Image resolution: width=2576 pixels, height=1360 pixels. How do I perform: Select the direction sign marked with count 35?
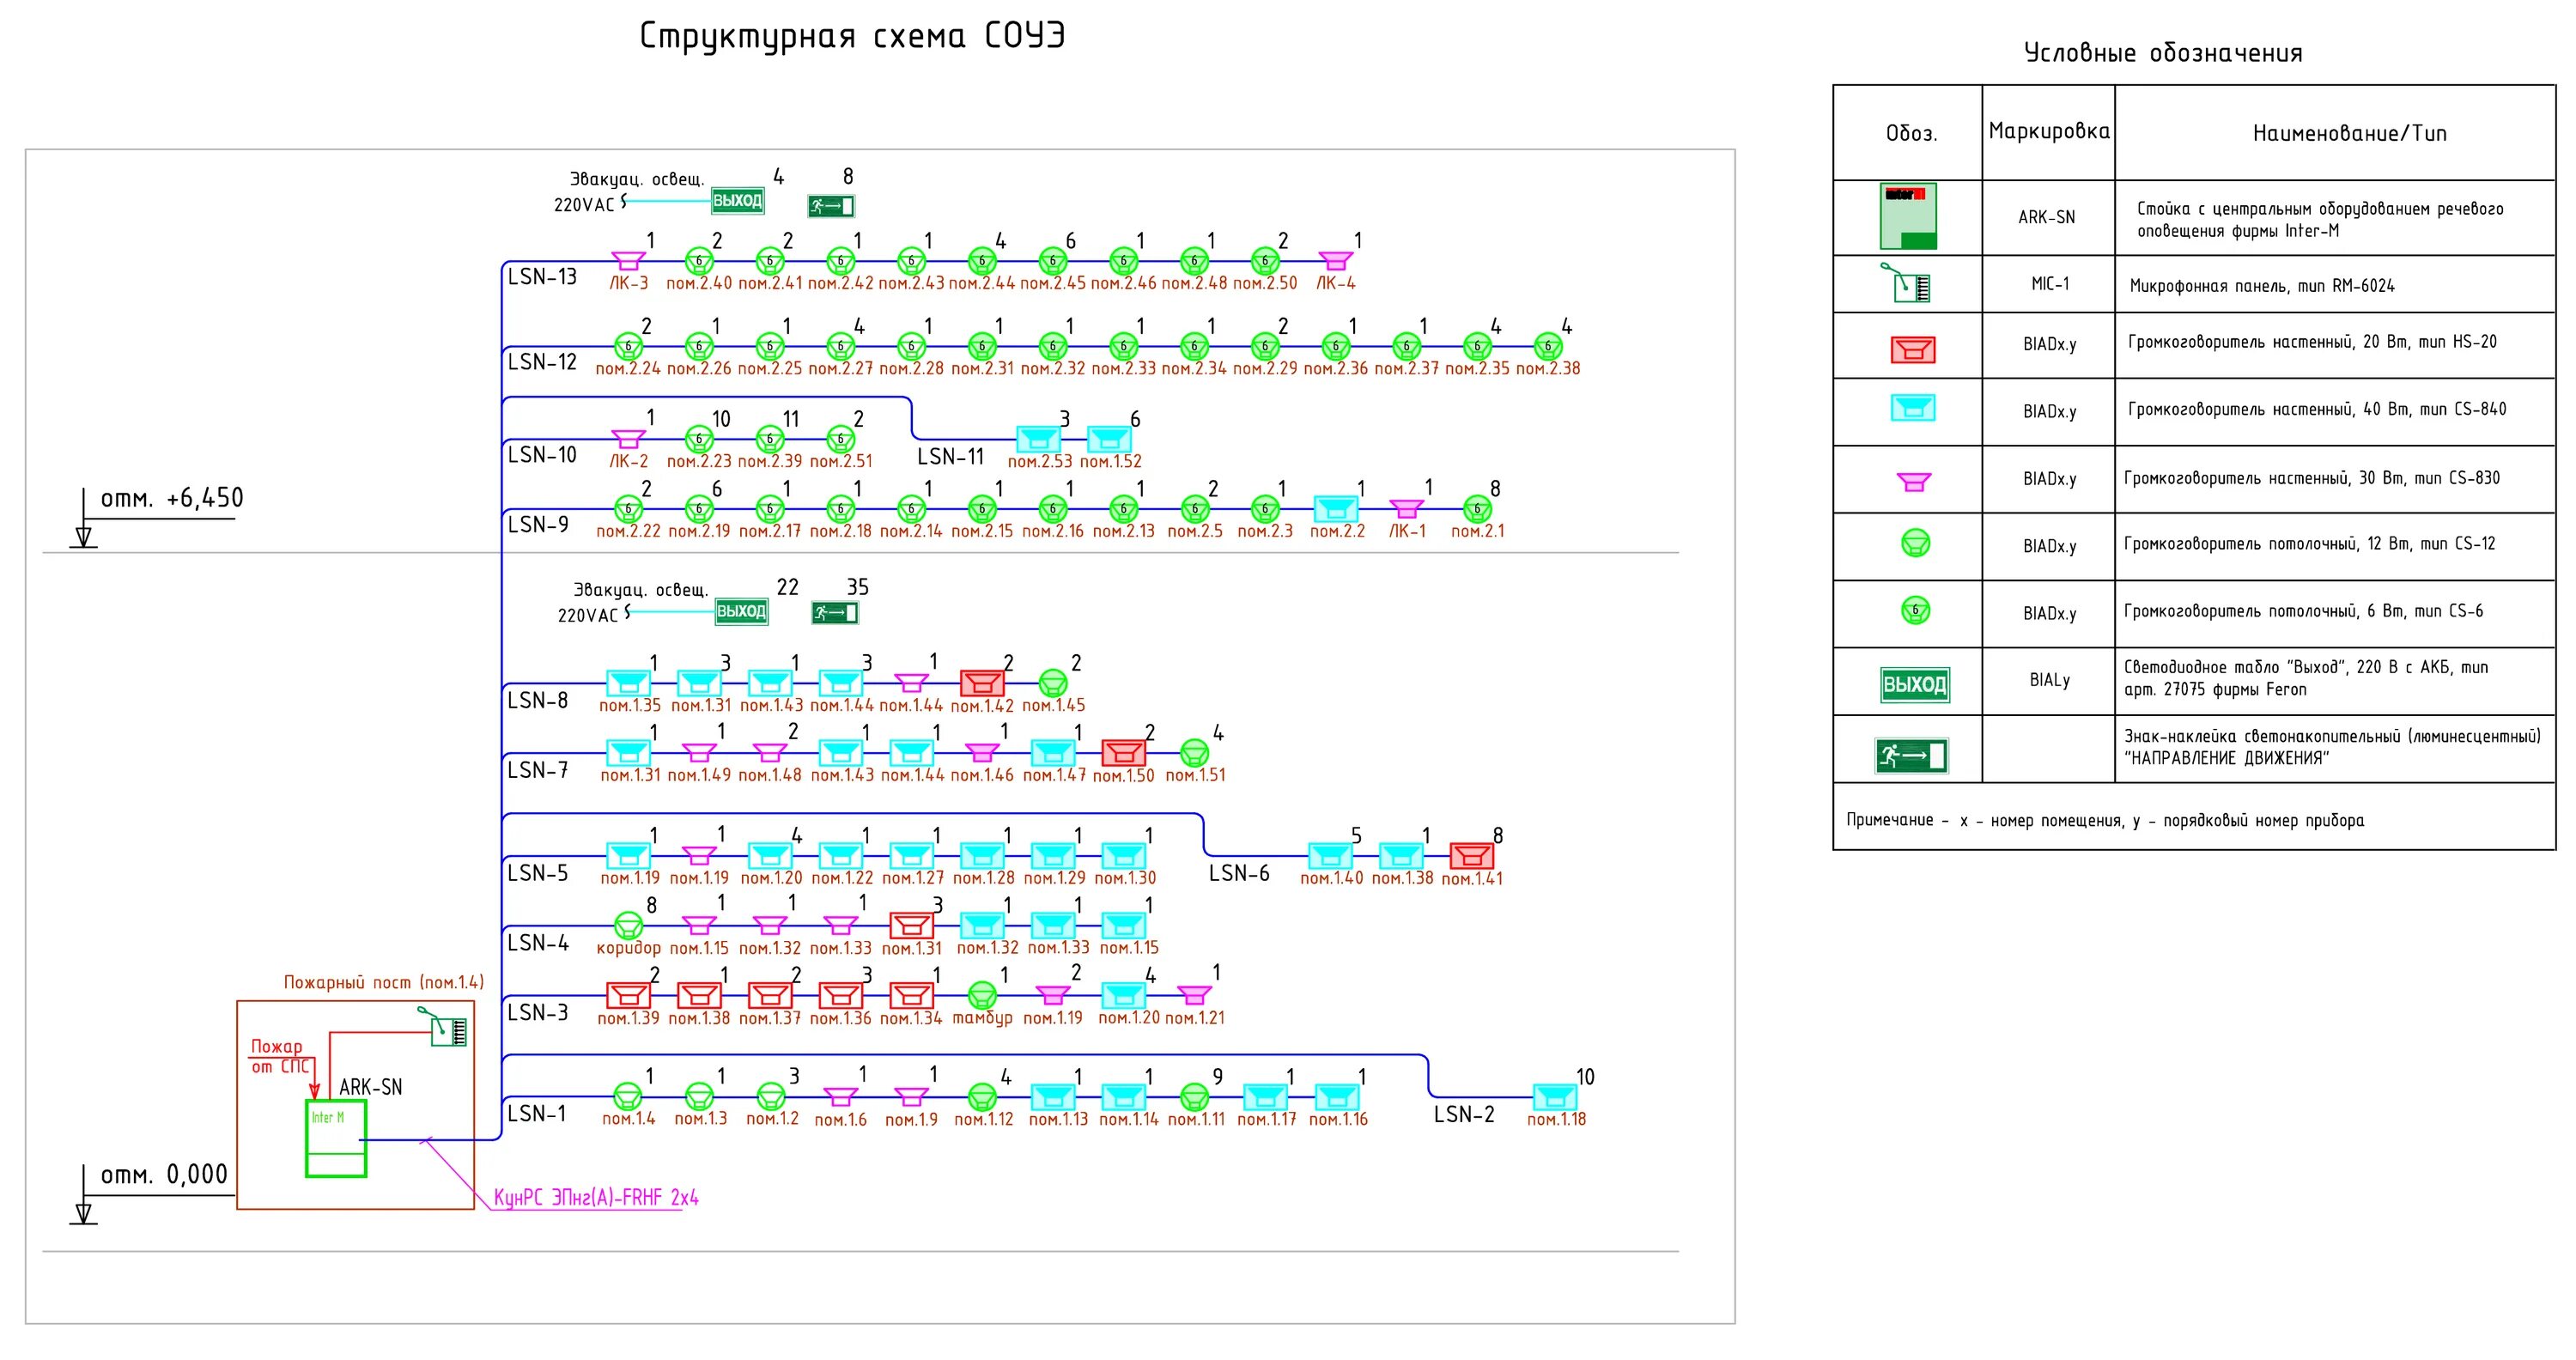pyautogui.click(x=835, y=613)
